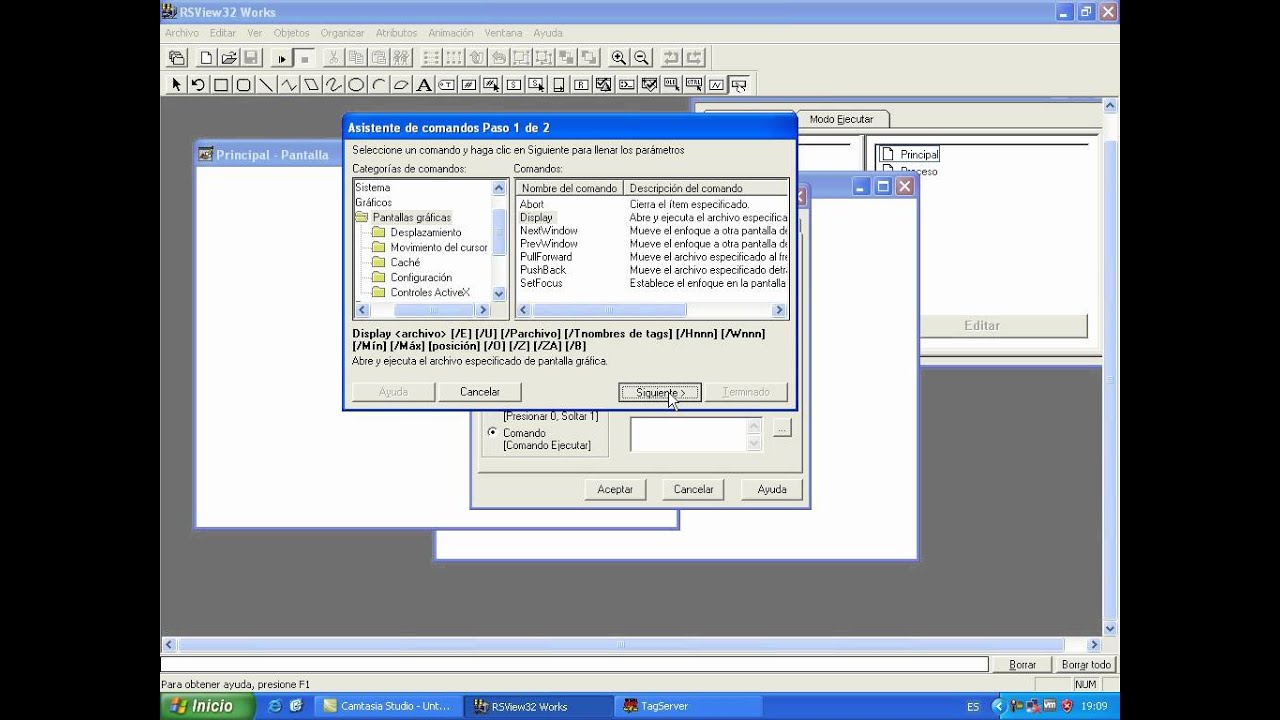Click the Zoom out magnifier icon
Viewport: 1280px width, 720px height.
[x=642, y=58]
